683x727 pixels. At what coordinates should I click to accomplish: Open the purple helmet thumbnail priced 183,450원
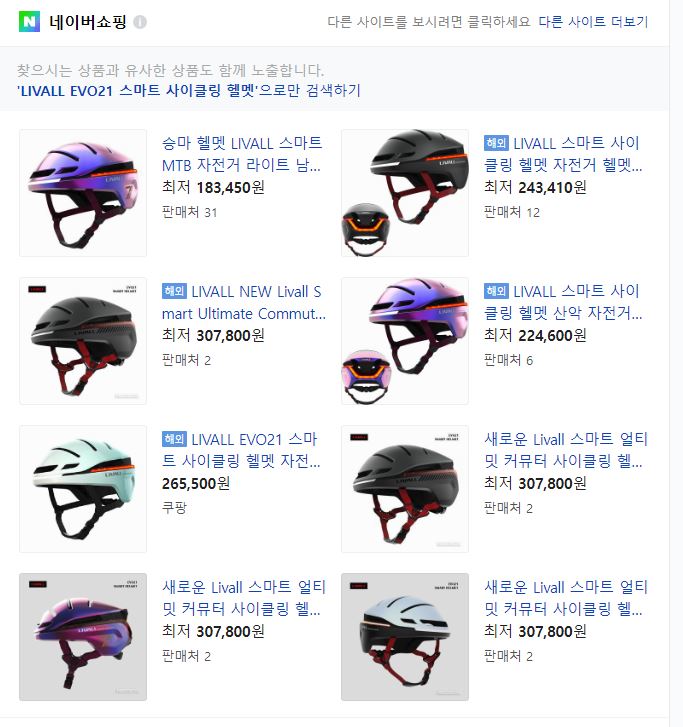pos(83,193)
